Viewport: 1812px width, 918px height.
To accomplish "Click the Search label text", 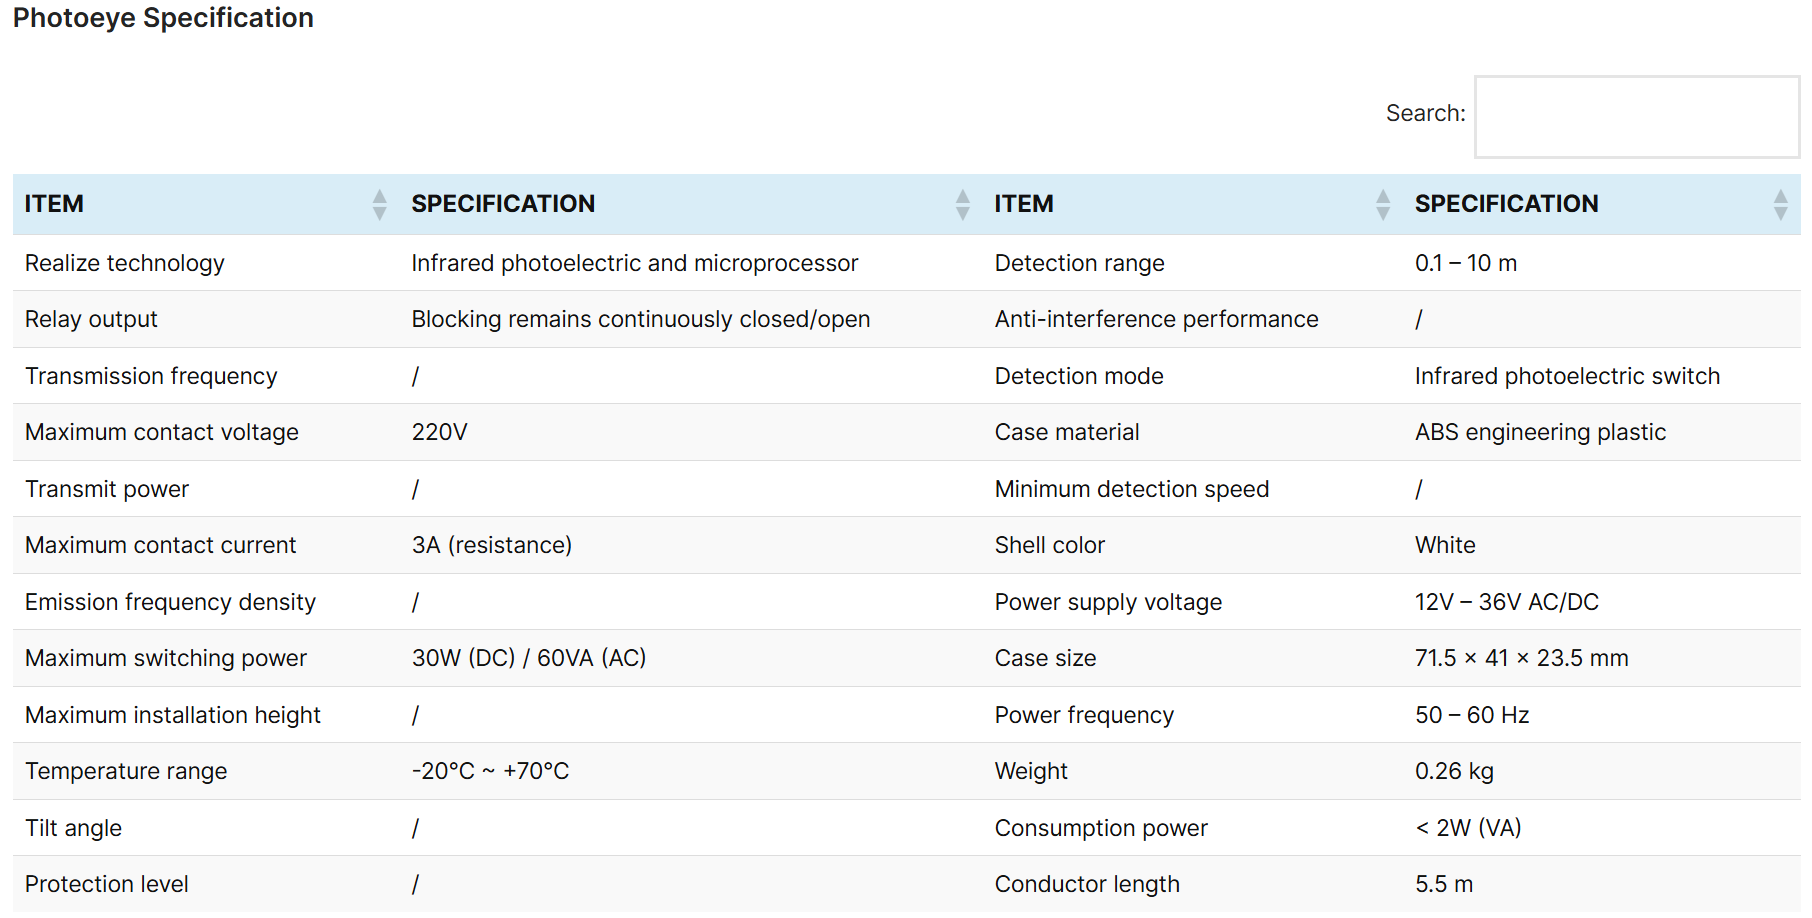I will click(x=1424, y=114).
